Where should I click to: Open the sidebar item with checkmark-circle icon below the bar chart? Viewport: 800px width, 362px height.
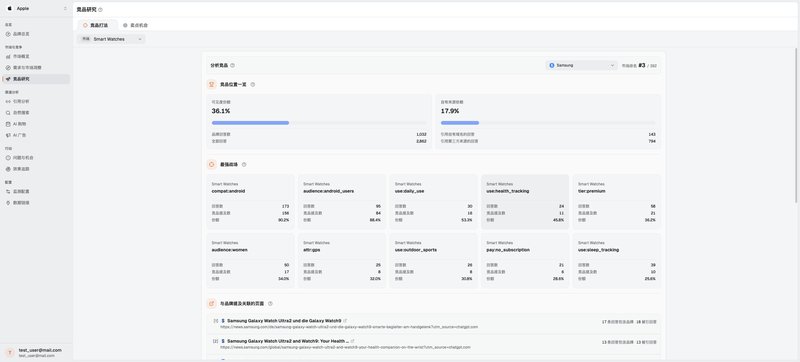pyautogui.click(x=36, y=68)
